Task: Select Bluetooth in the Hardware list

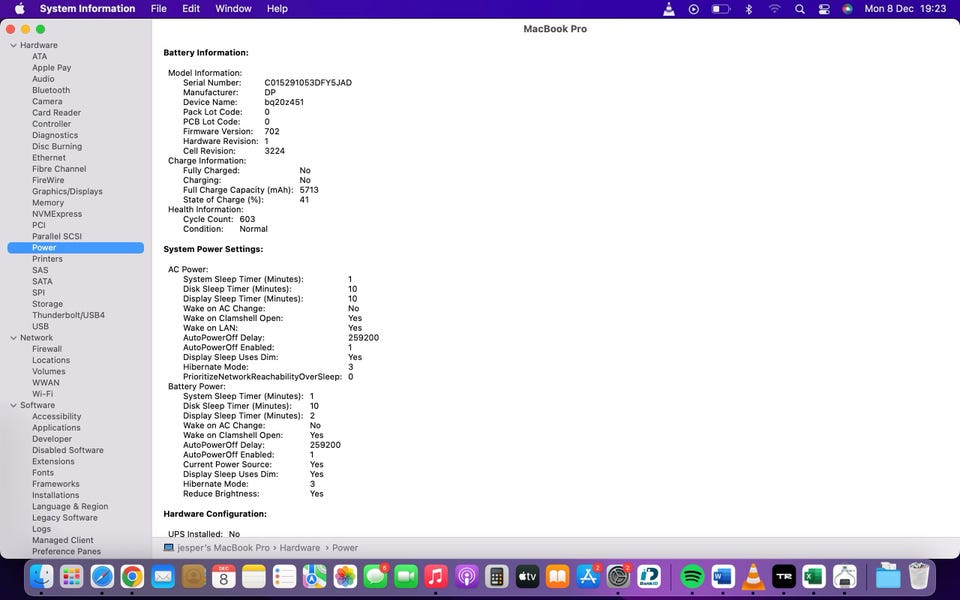Action: [x=51, y=90]
